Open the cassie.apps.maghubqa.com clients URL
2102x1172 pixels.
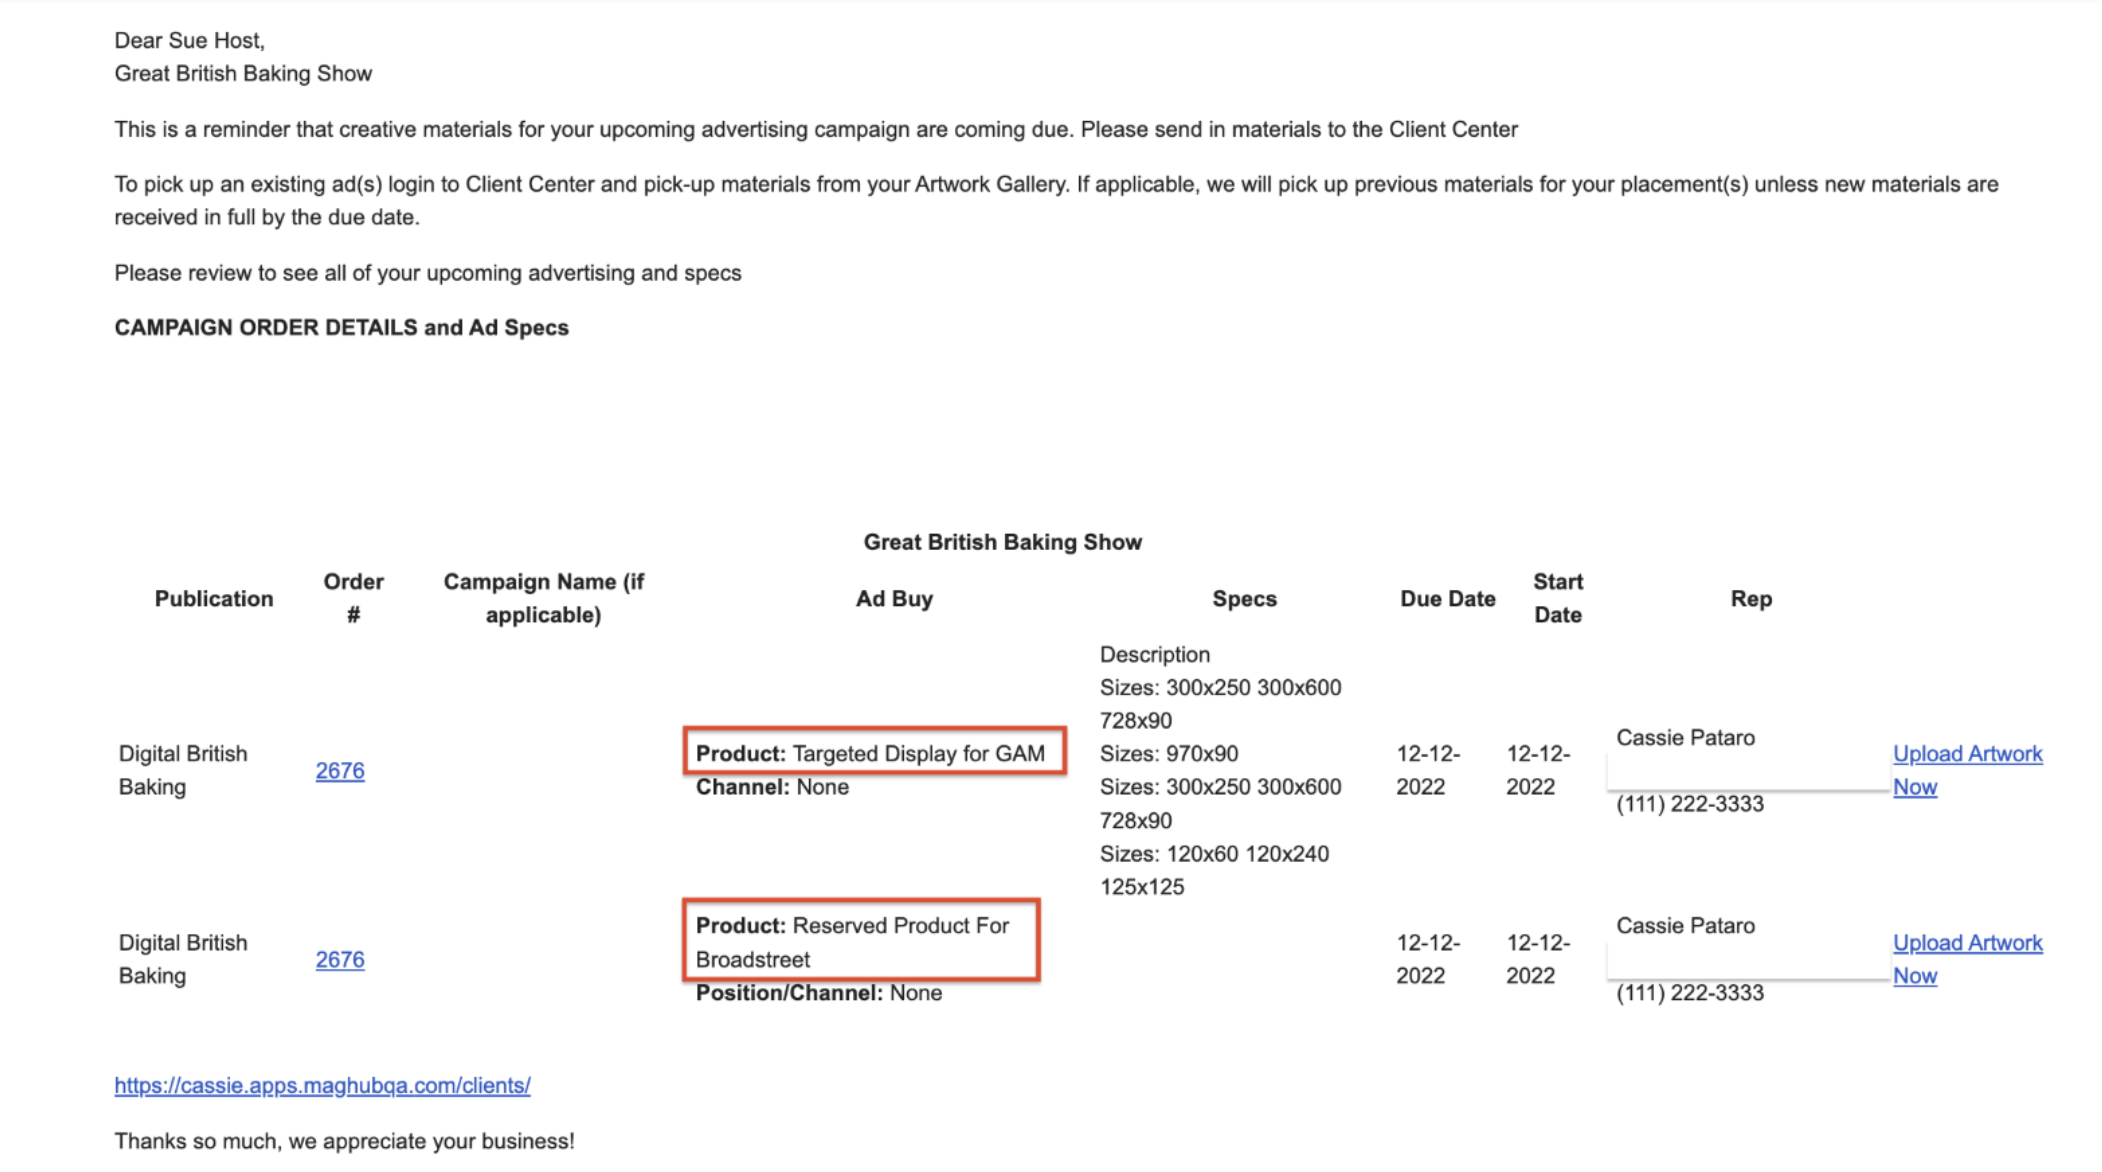coord(322,1086)
